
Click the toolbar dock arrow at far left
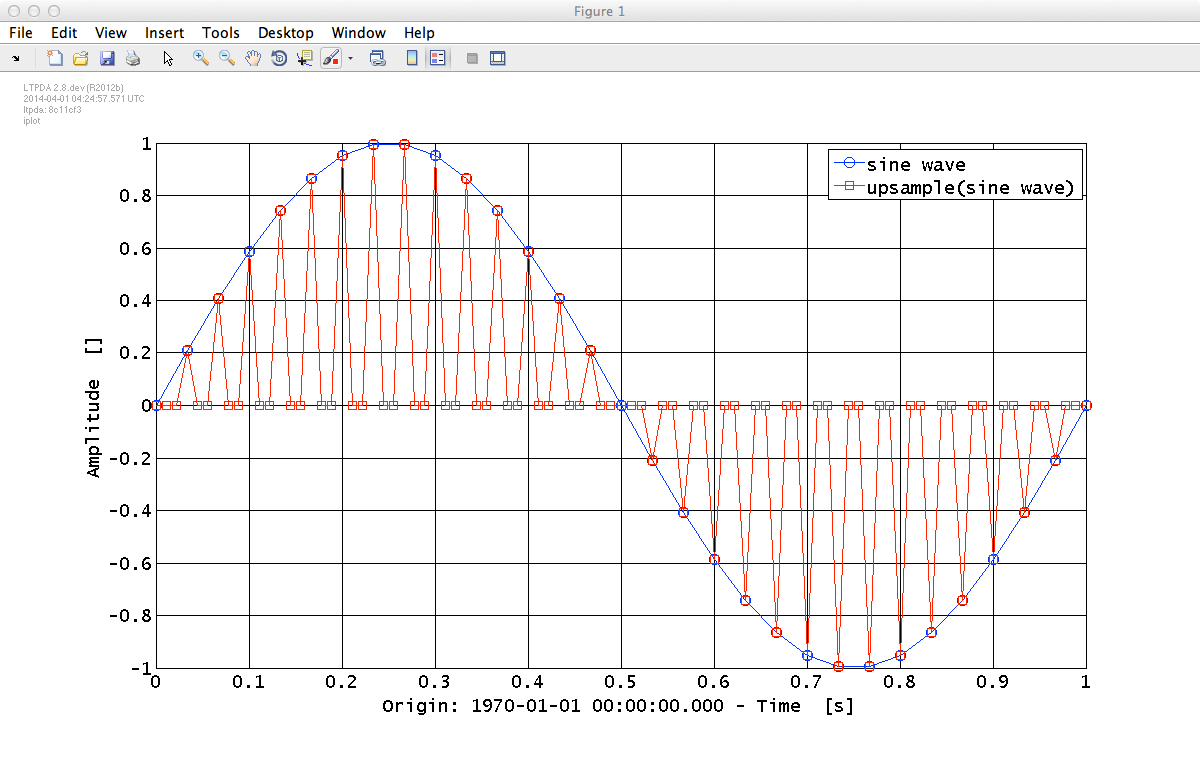[16, 58]
